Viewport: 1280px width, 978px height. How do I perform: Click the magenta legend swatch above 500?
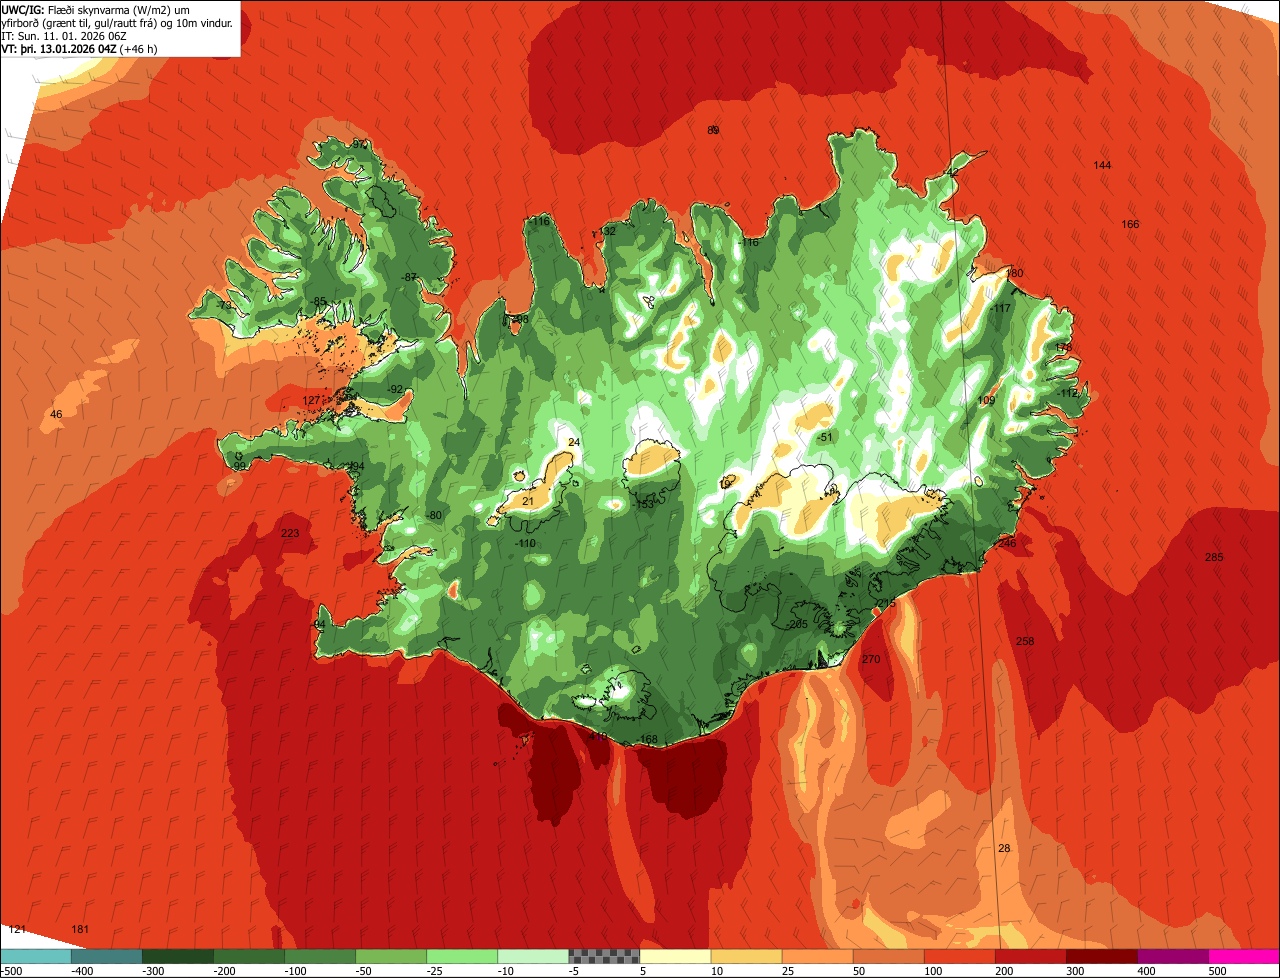[1245, 956]
